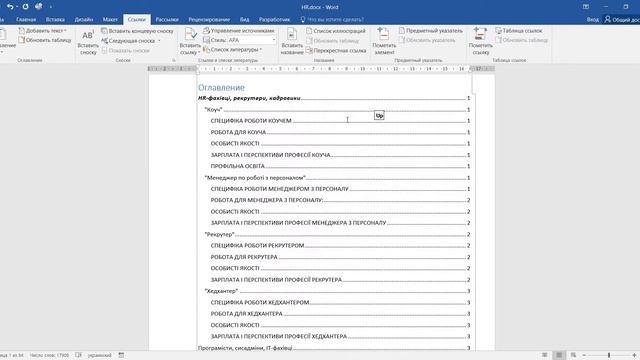Open the Главная ribbon tab
This screenshot has height=360, width=640.
point(26,19)
